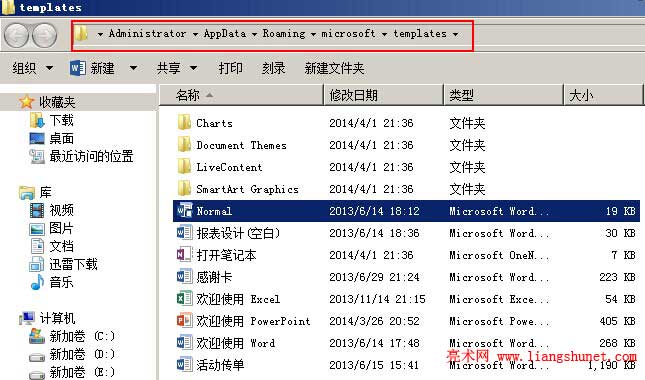This screenshot has height=380, width=645.
Task: Click Administrator in the address path
Action: (147, 34)
